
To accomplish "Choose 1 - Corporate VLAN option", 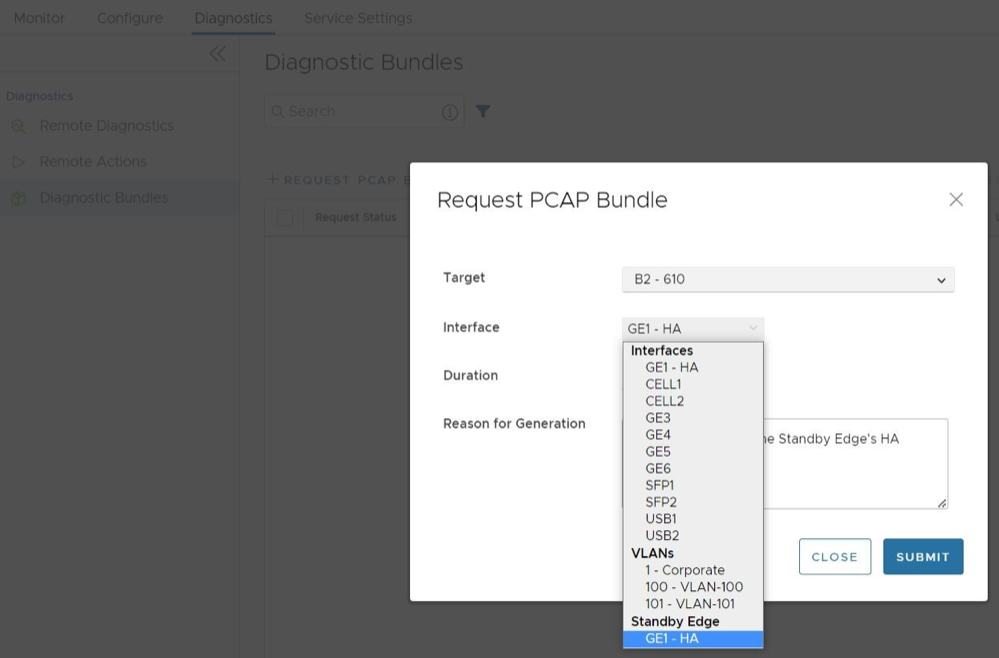I will pyautogui.click(x=684, y=570).
